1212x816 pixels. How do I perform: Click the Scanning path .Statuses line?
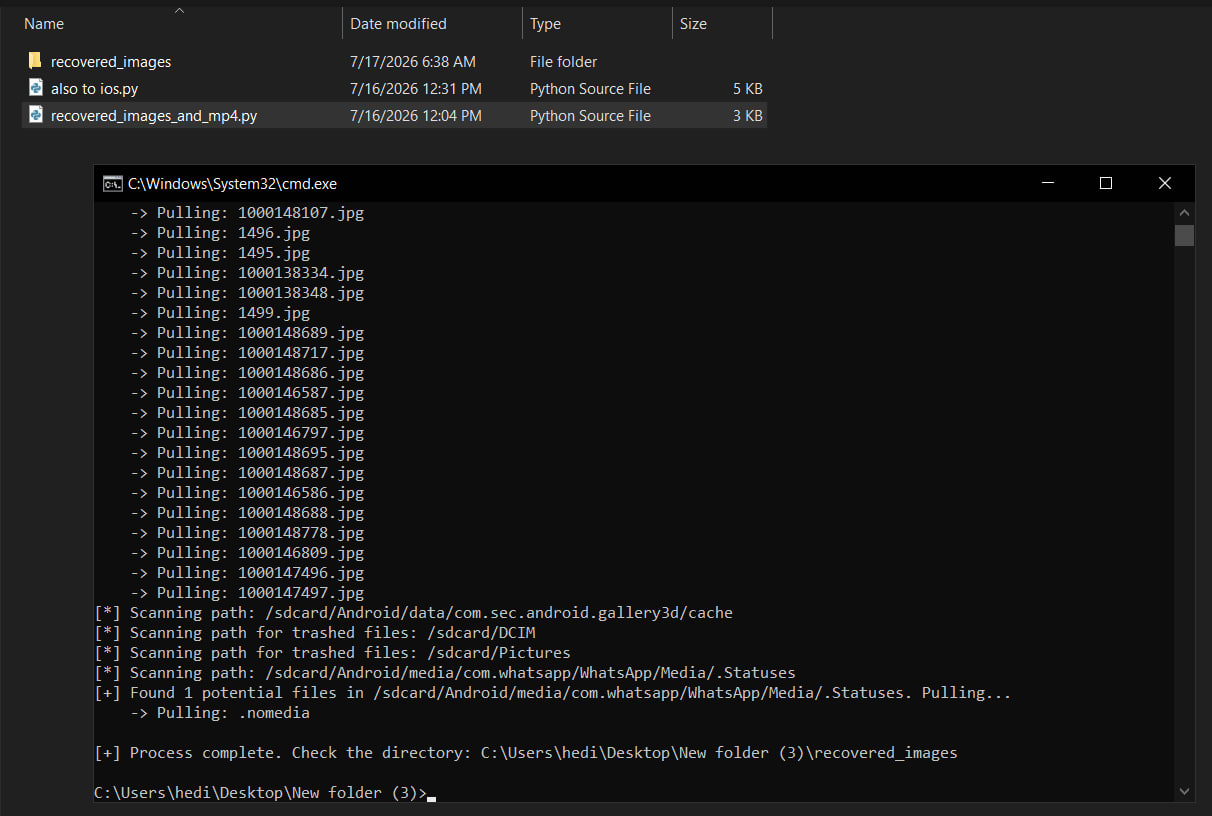(445, 673)
